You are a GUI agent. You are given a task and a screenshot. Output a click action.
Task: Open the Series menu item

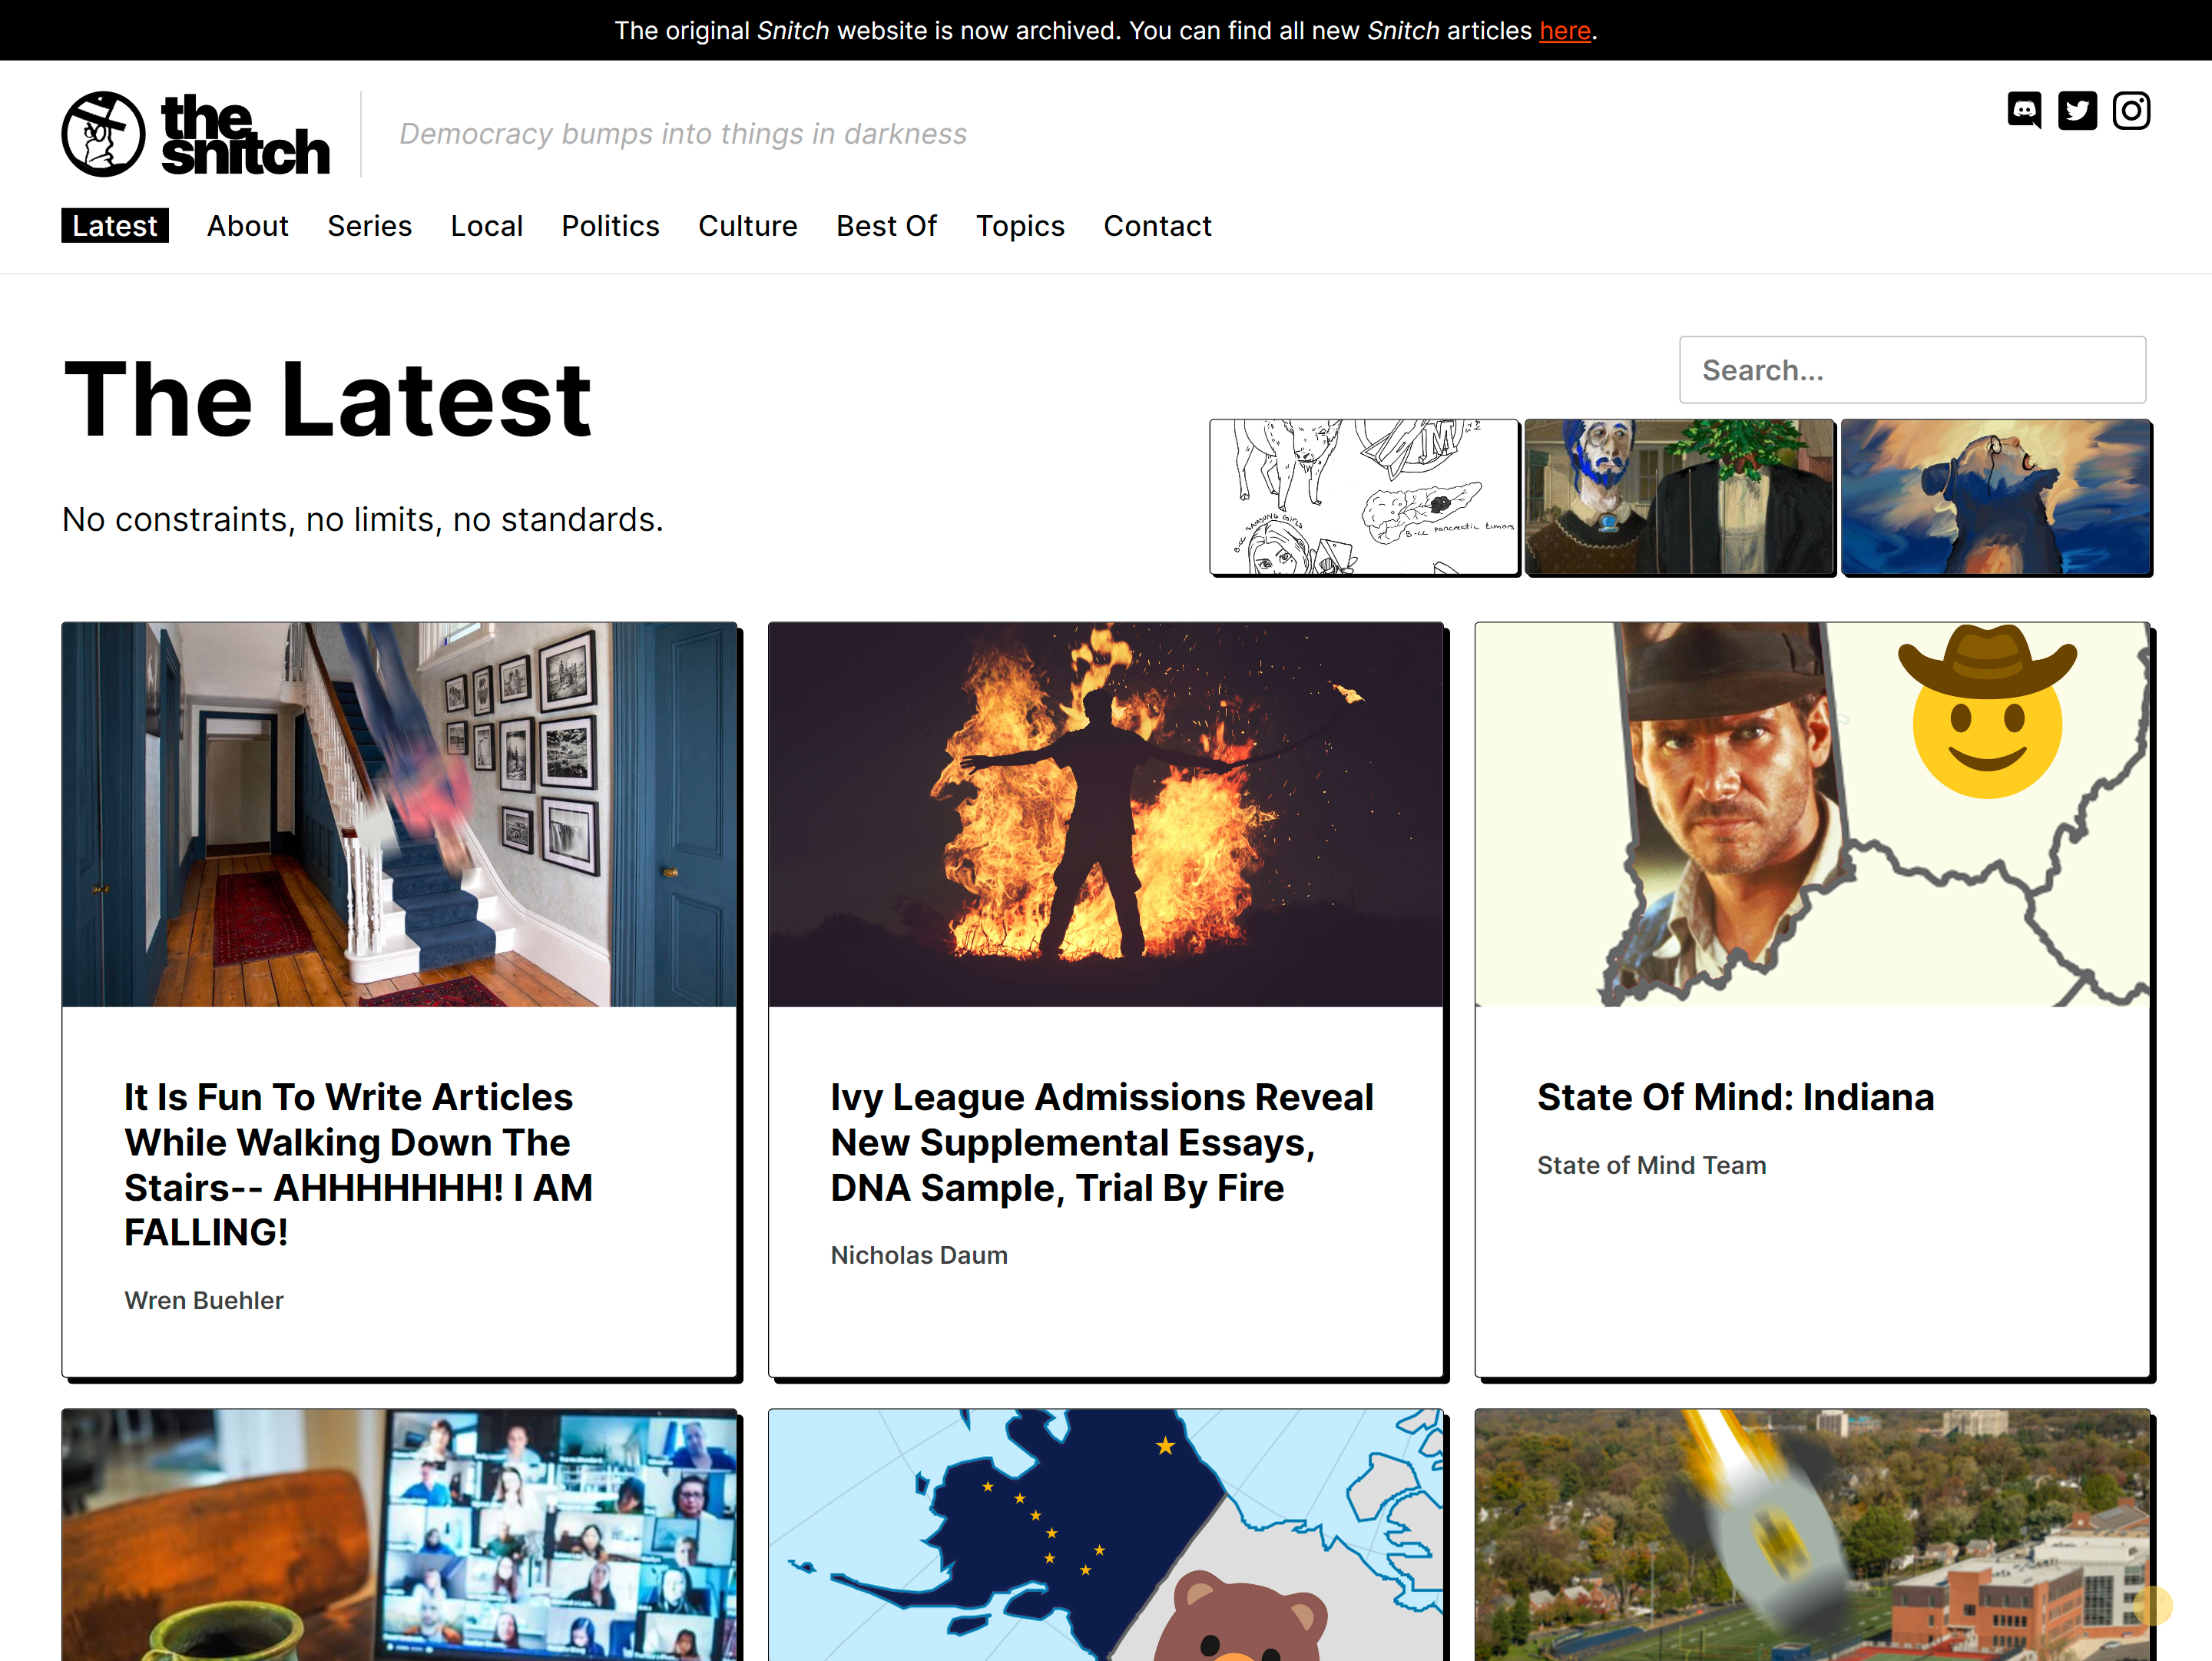coord(369,226)
